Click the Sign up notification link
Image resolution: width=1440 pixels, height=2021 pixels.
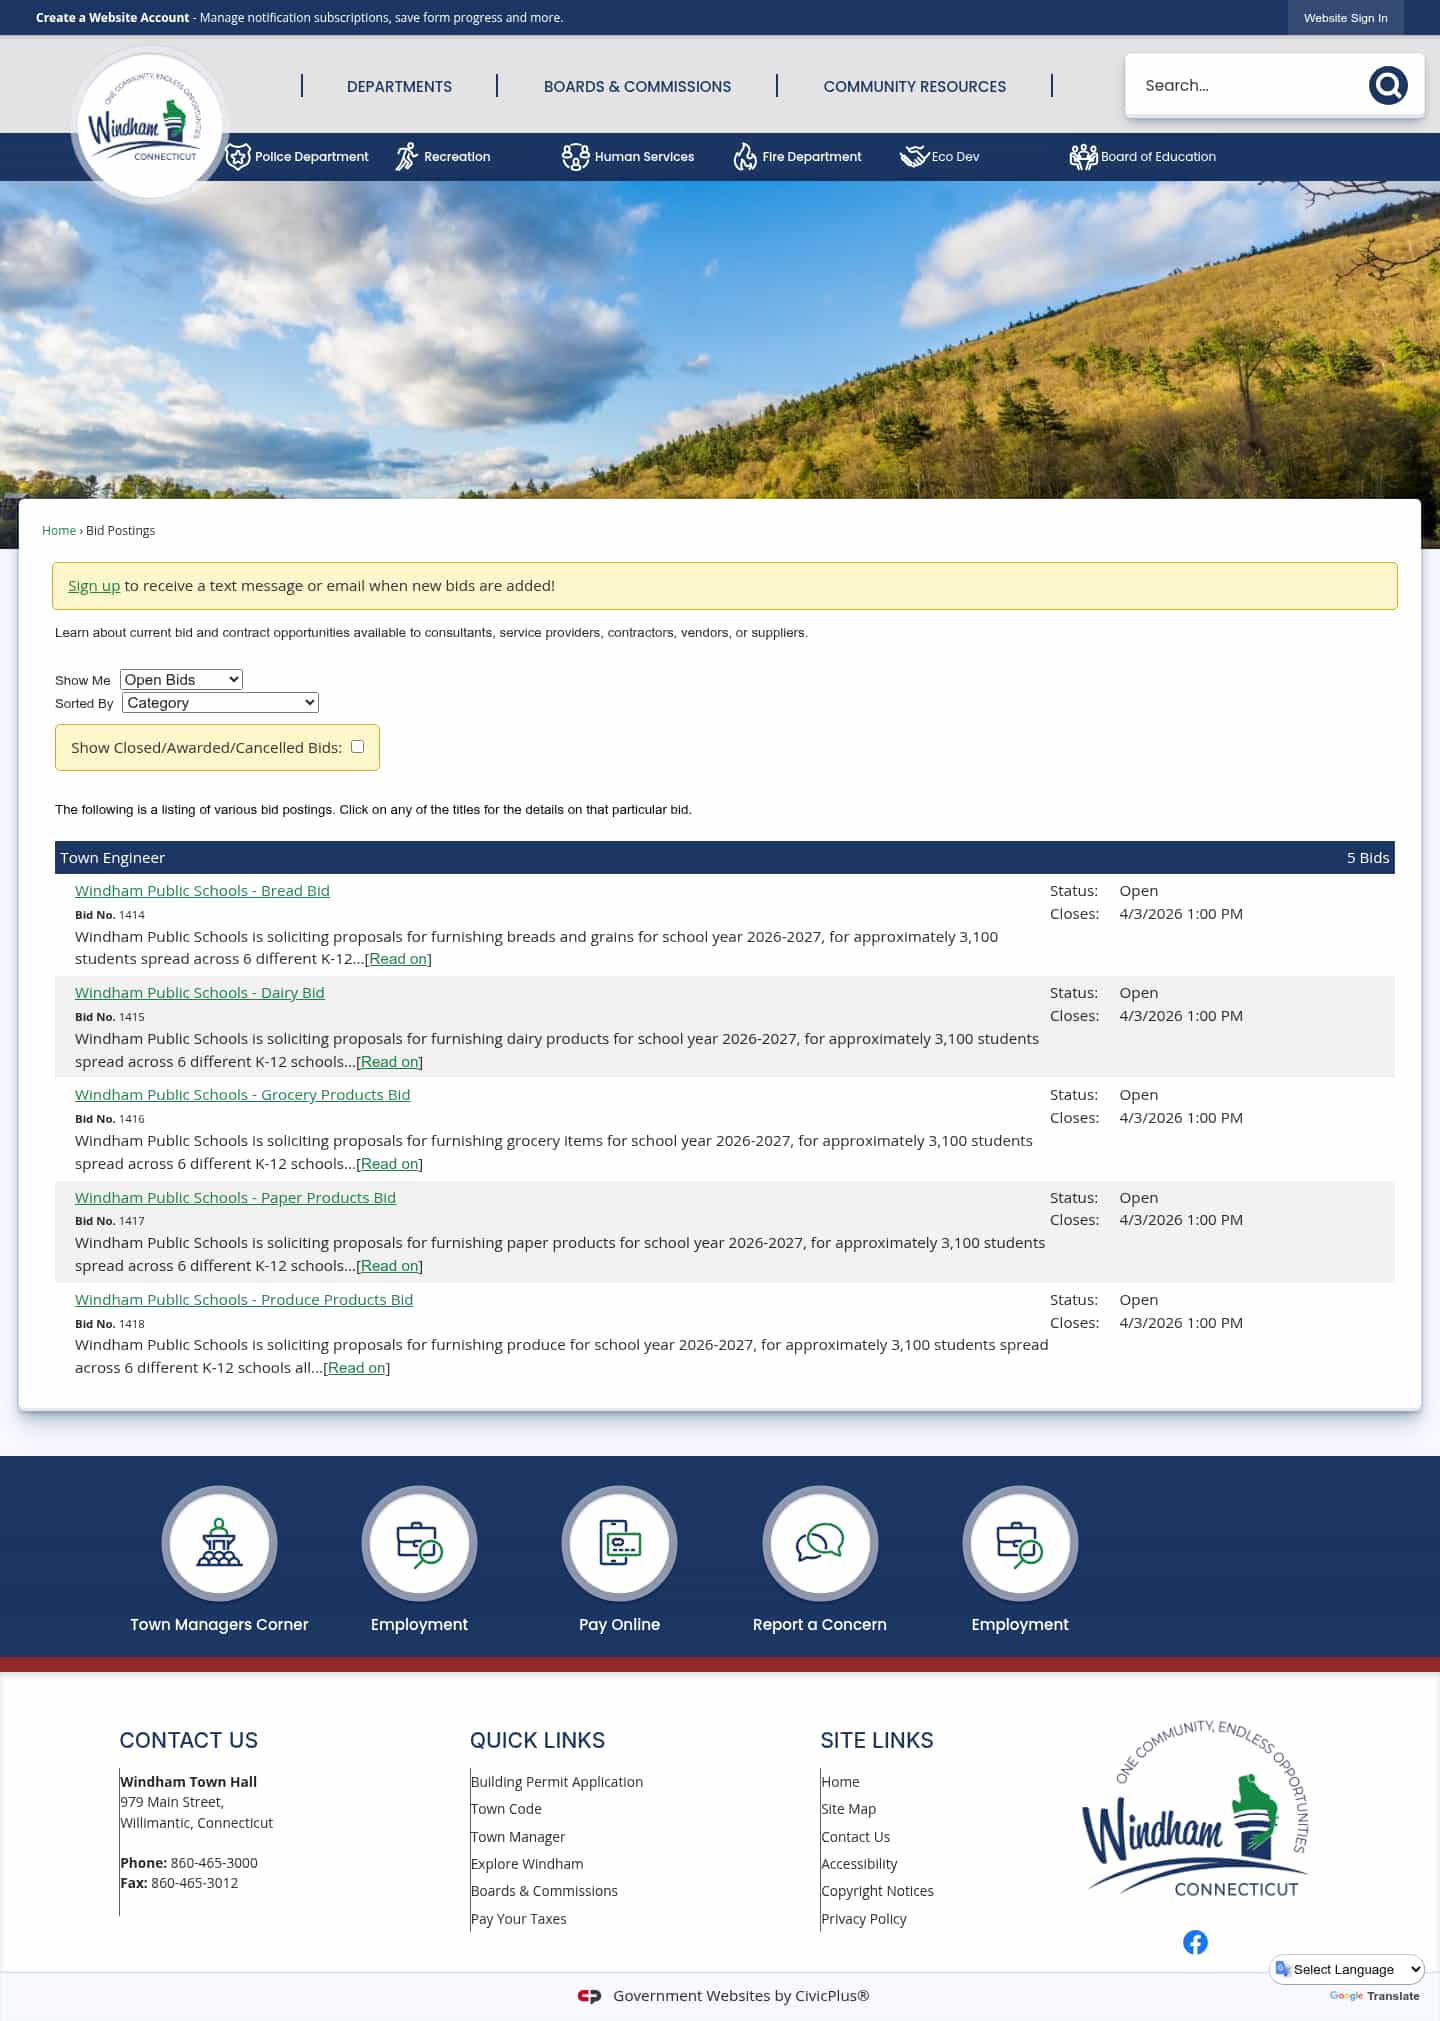coord(94,586)
